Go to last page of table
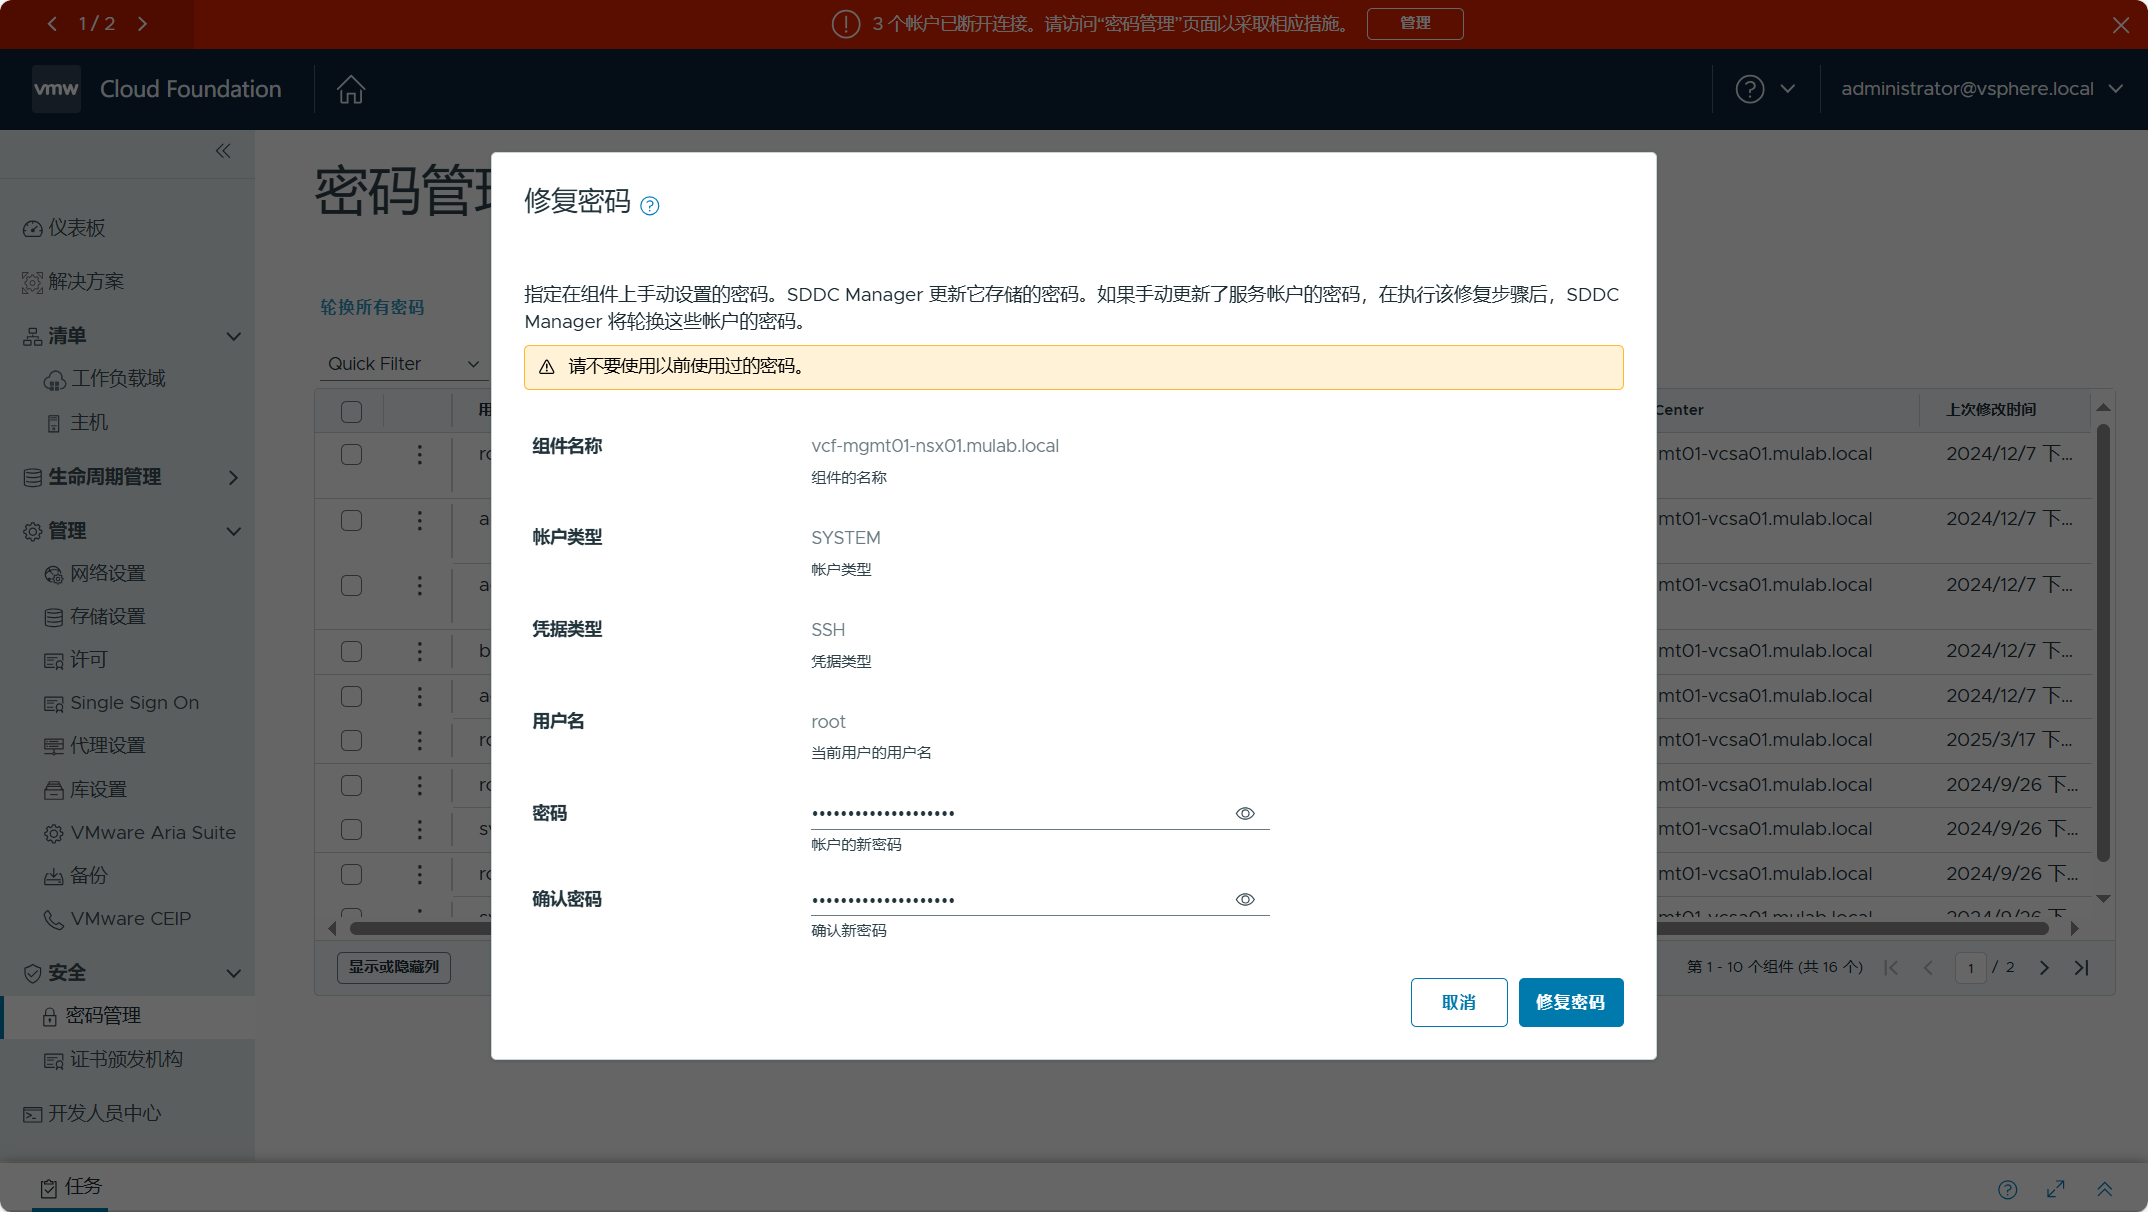The height and width of the screenshot is (1212, 2148). [x=2082, y=967]
